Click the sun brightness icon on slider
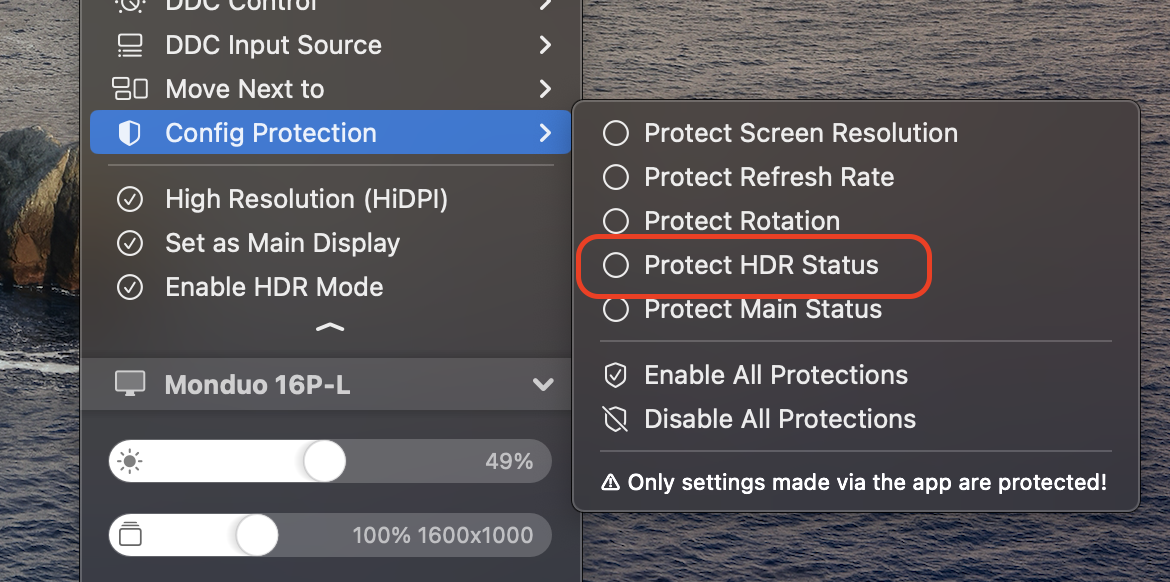 point(130,462)
